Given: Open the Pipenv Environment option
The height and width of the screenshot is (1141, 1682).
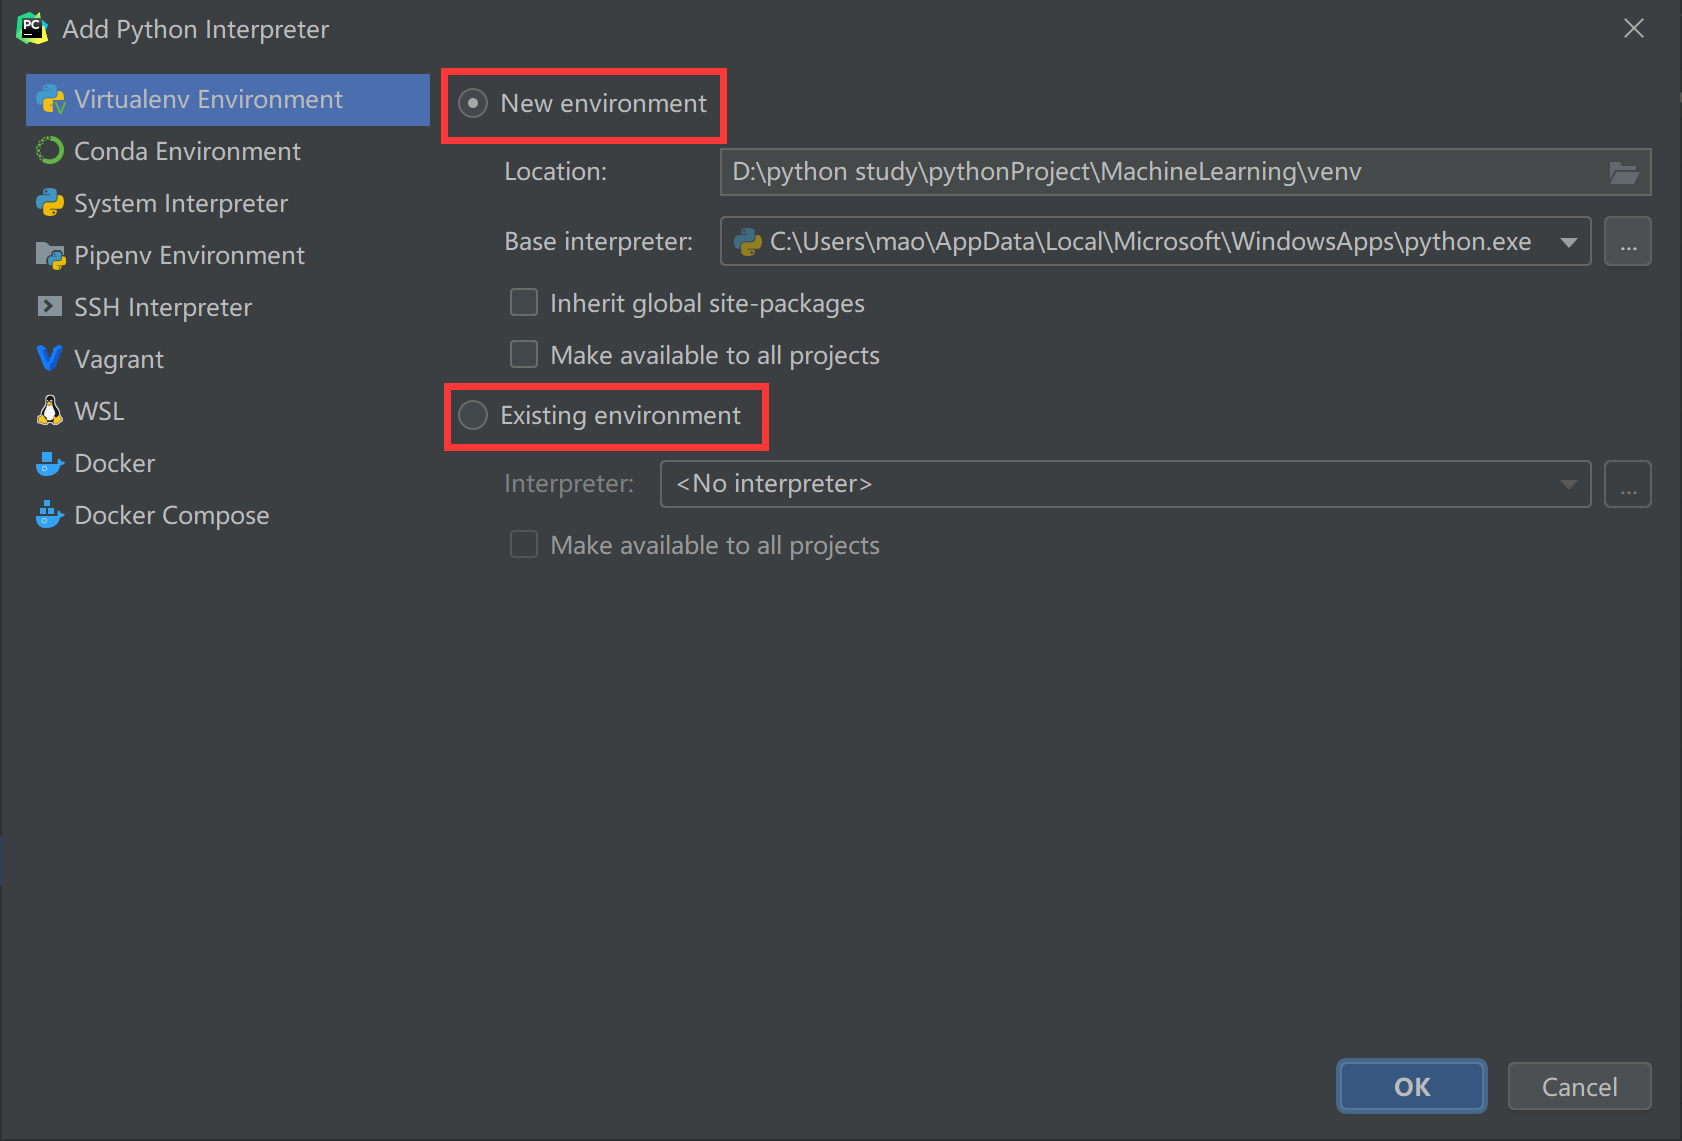Looking at the screenshot, I should click(x=189, y=255).
